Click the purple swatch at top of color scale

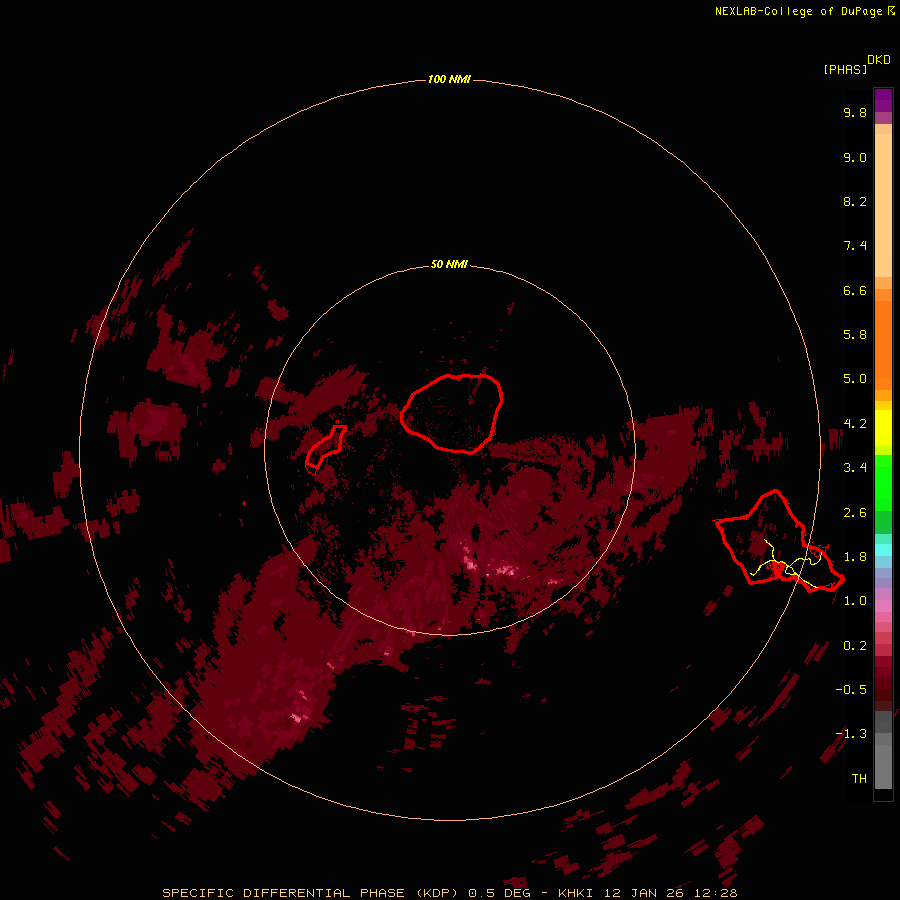click(x=883, y=100)
